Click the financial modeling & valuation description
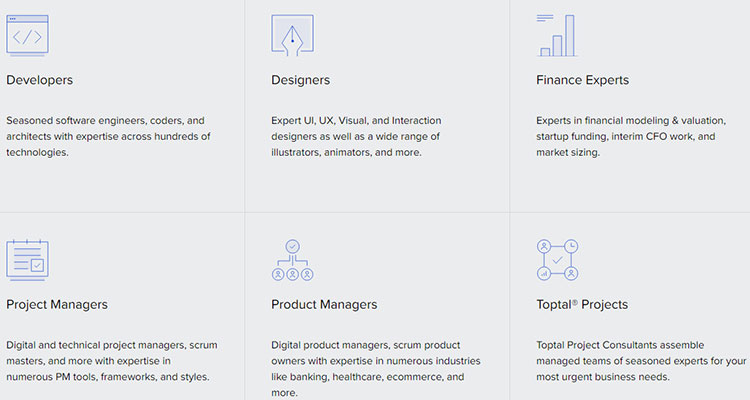 click(x=626, y=136)
